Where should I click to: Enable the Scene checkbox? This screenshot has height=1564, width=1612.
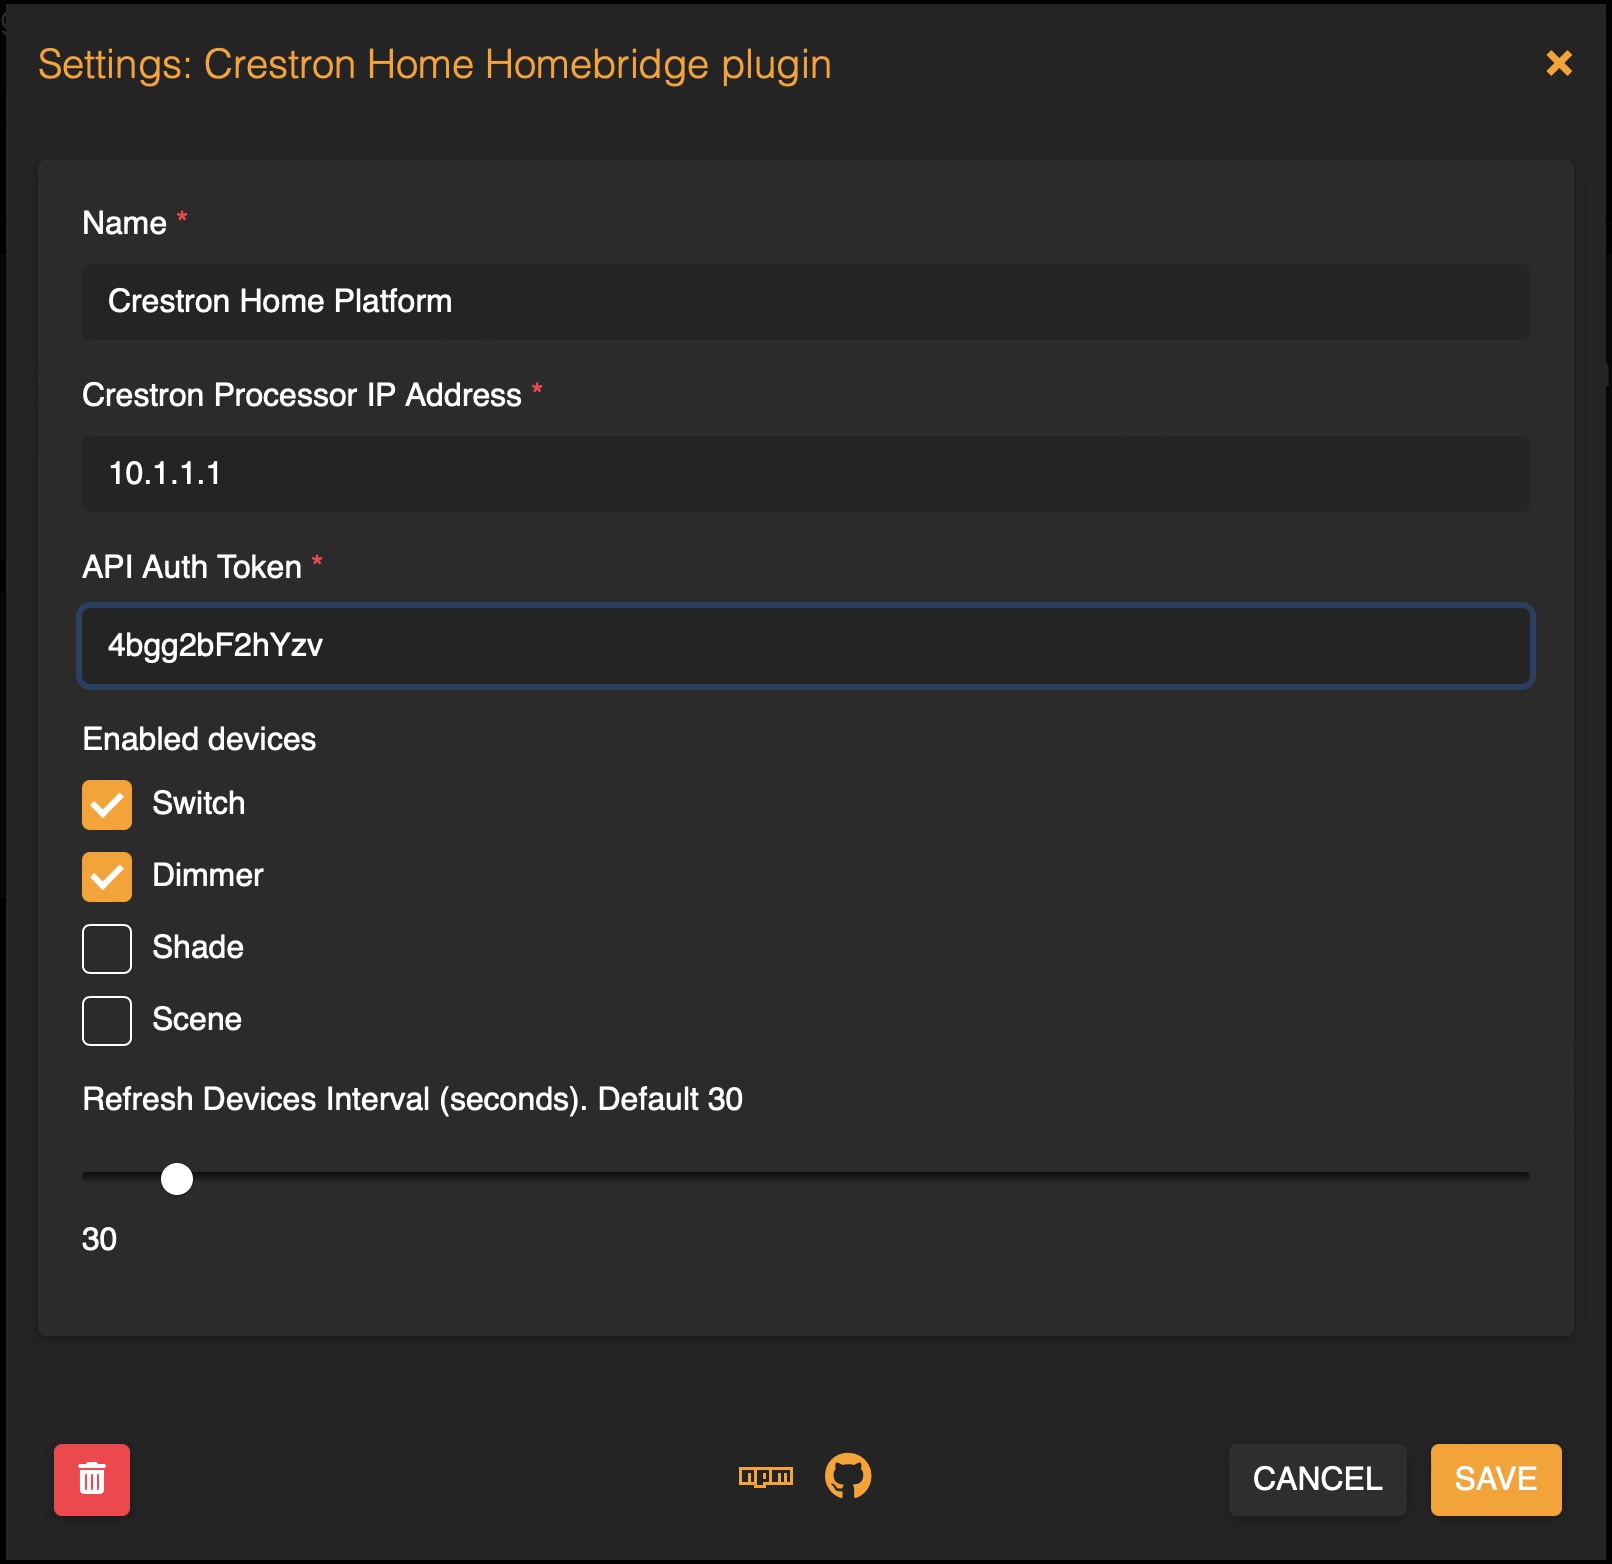(x=107, y=1021)
